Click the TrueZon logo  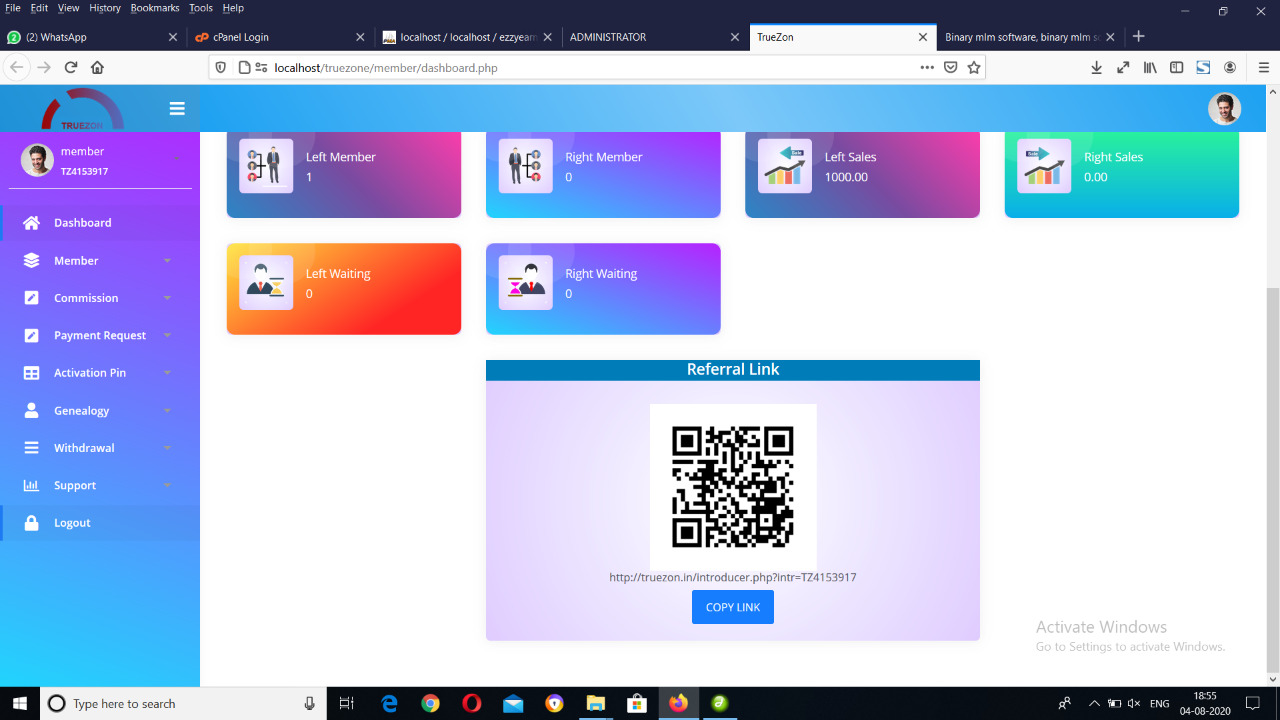[82, 110]
